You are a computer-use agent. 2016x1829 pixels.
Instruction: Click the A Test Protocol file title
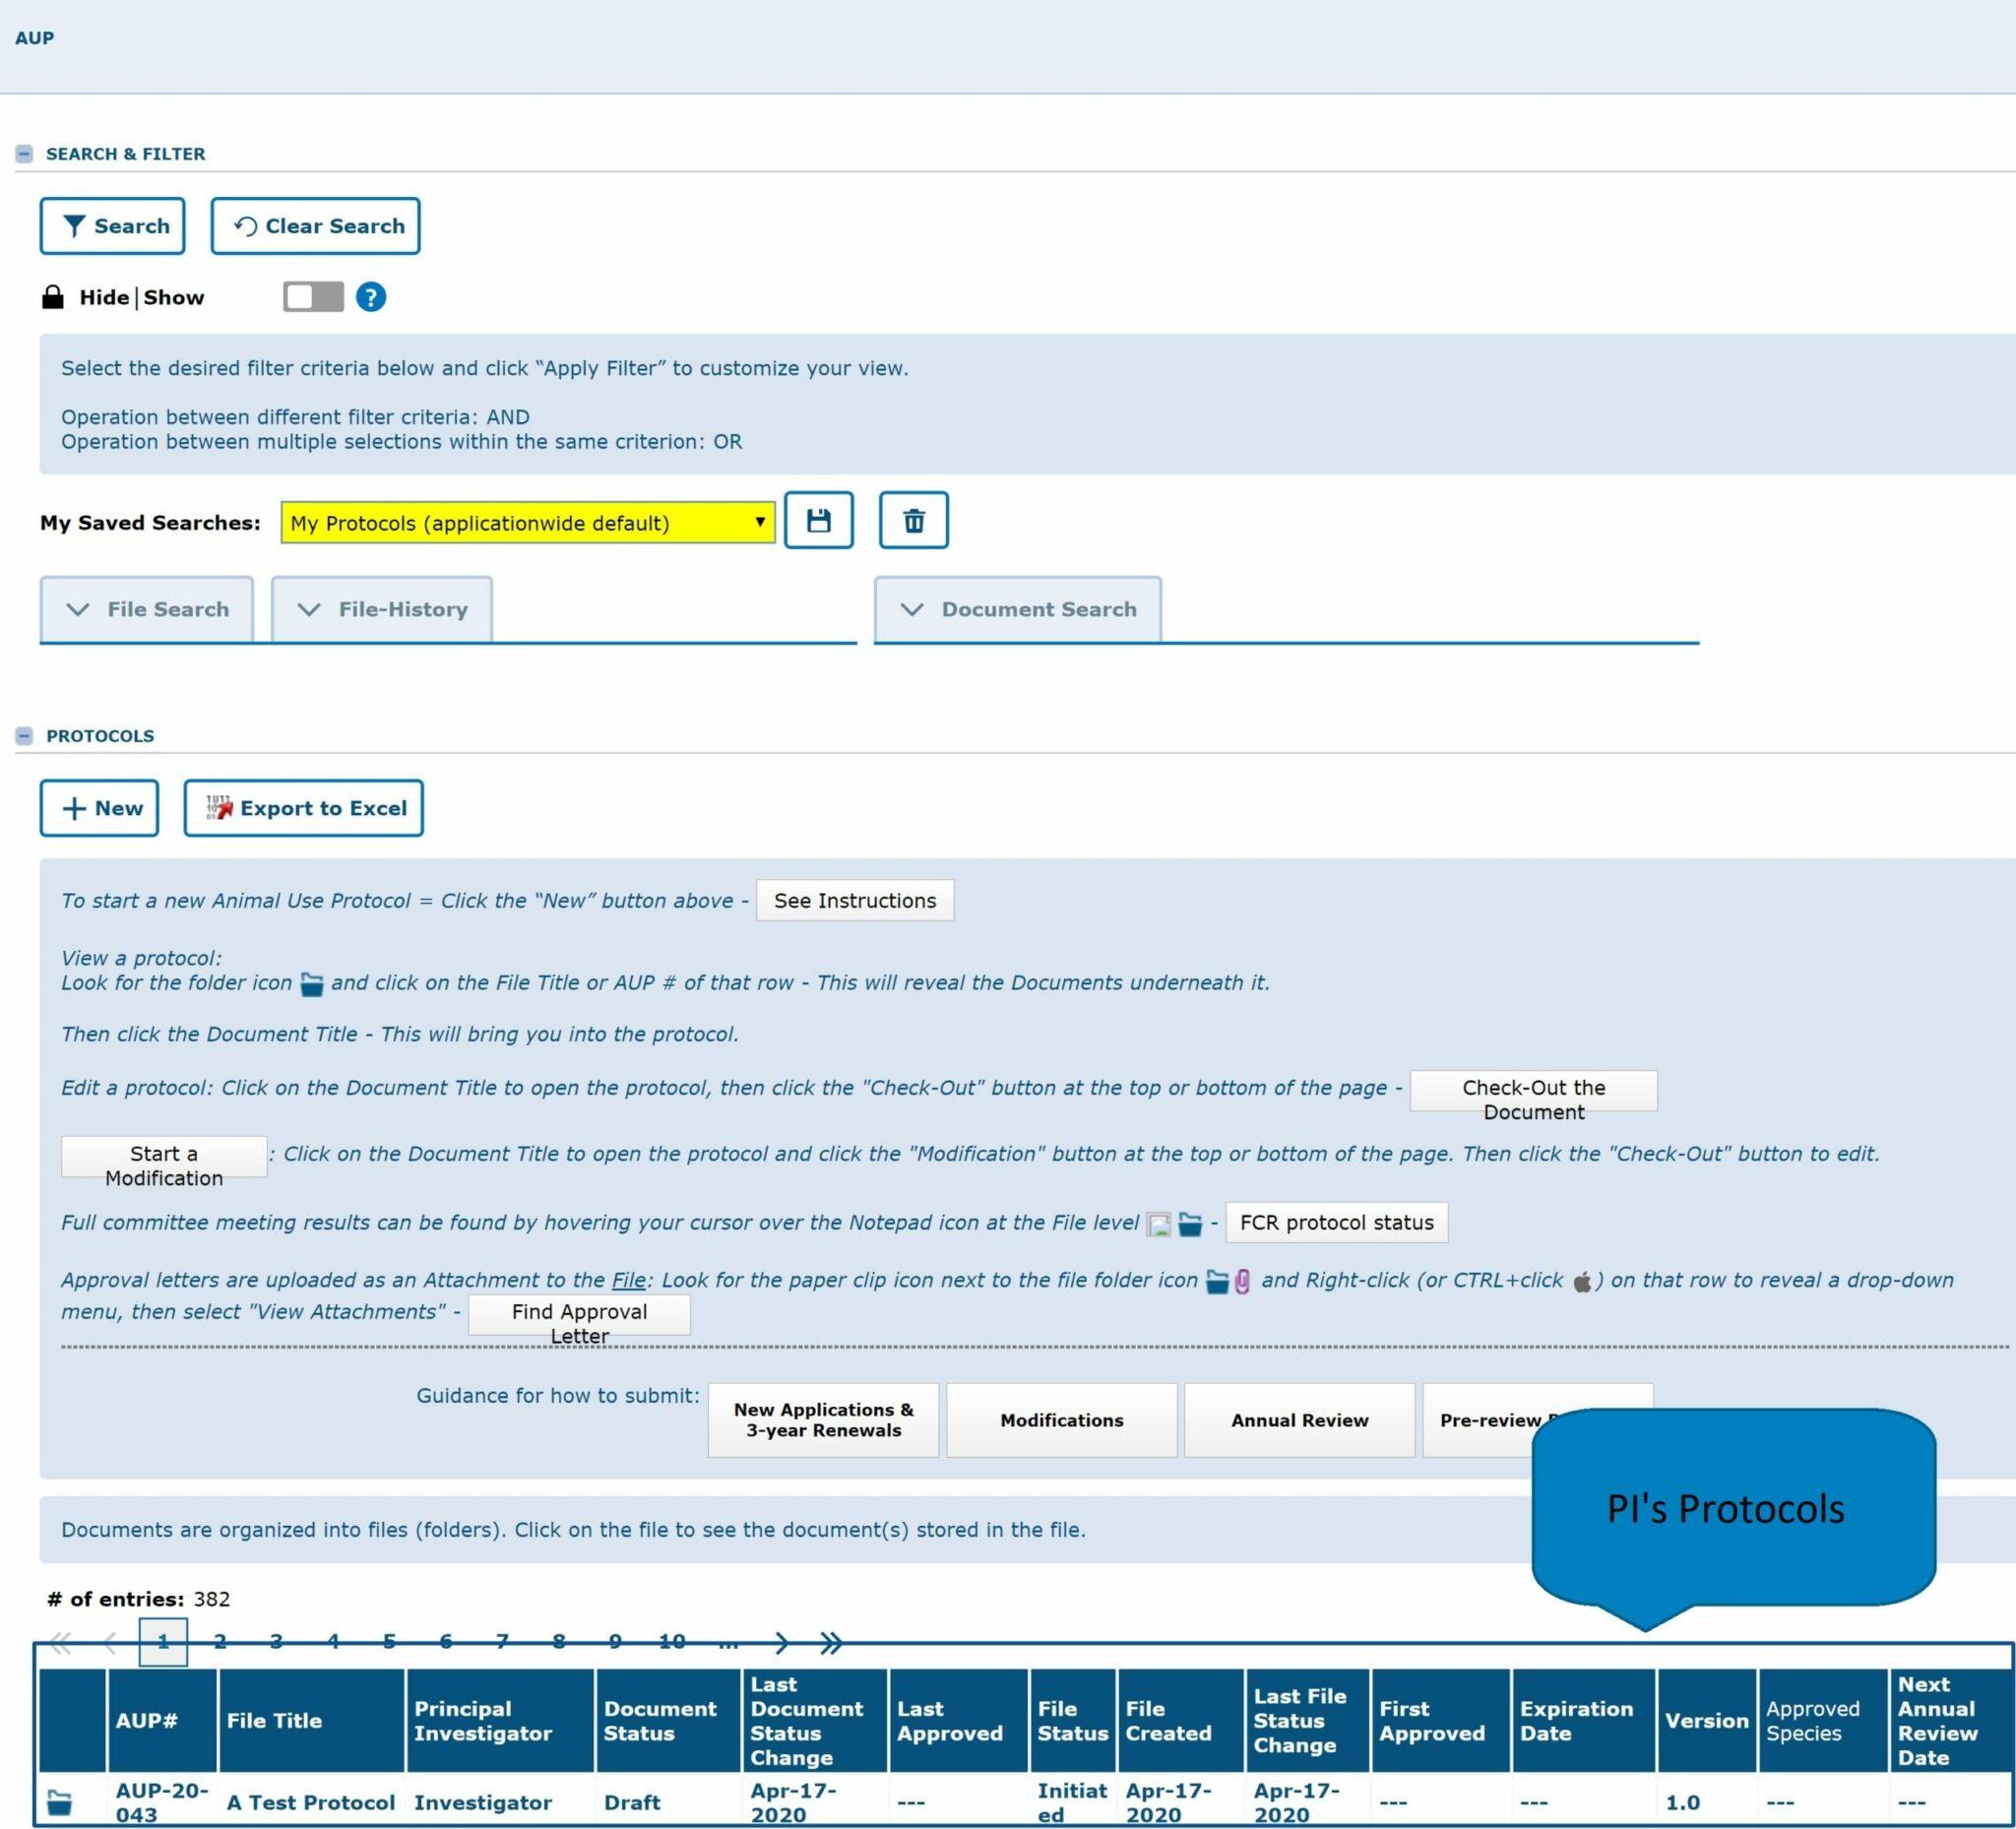tap(310, 1802)
